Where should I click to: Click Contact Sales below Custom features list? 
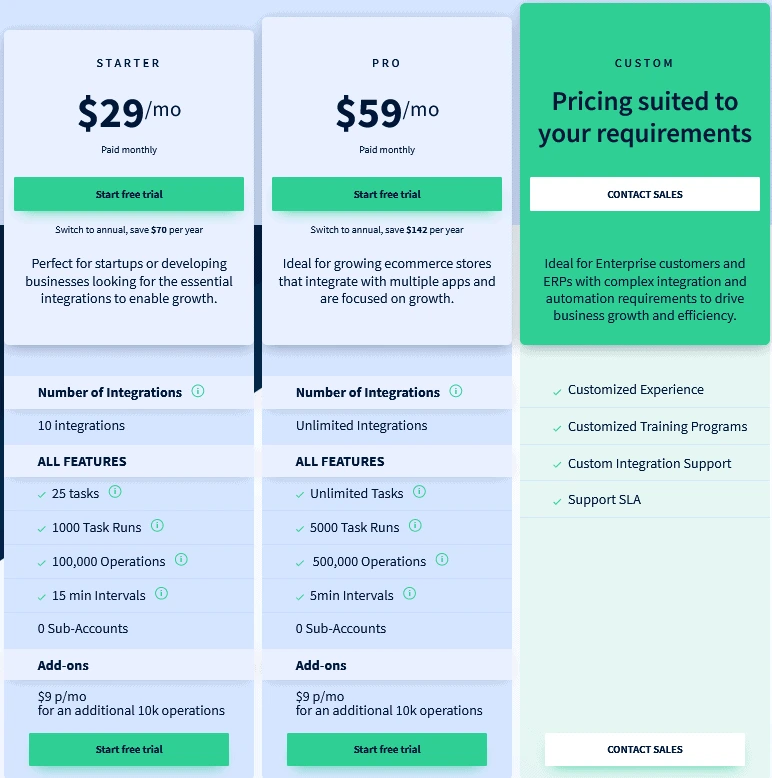click(x=645, y=749)
